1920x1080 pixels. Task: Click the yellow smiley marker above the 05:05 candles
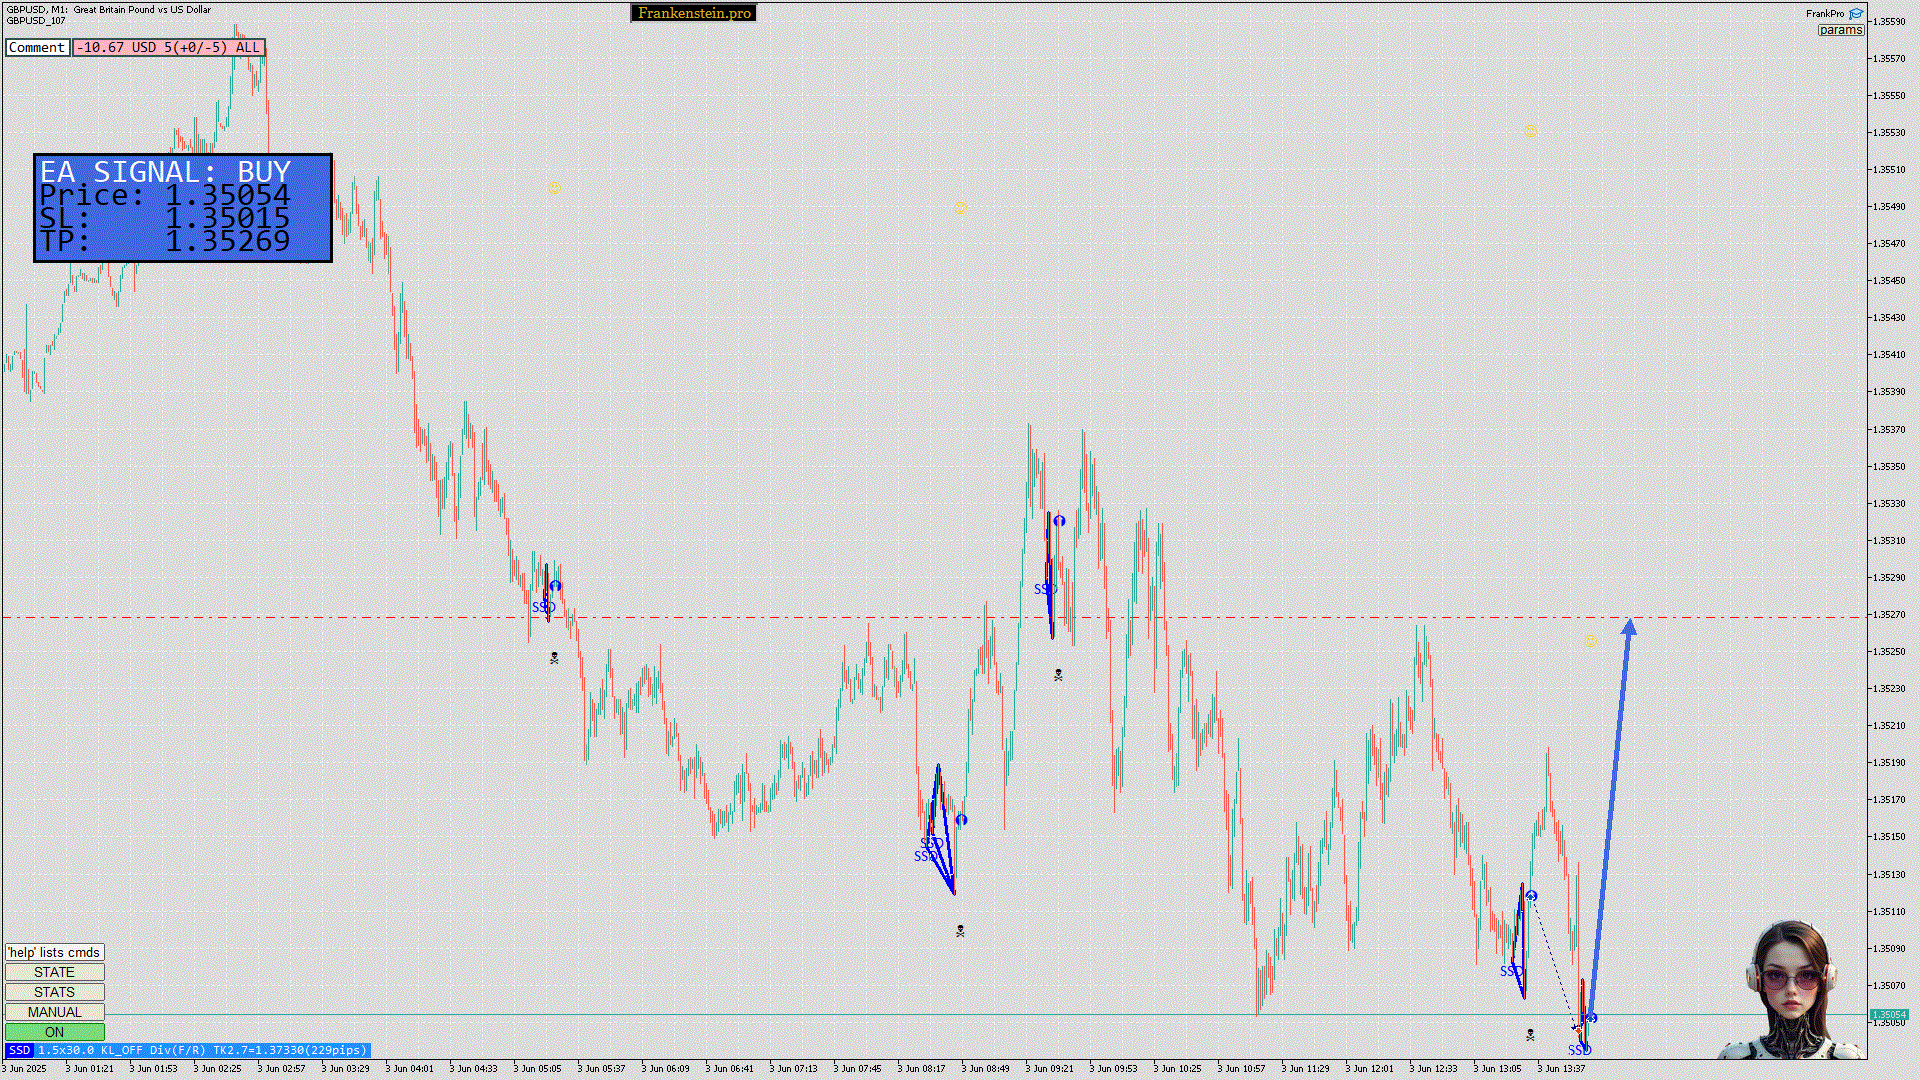pos(554,187)
